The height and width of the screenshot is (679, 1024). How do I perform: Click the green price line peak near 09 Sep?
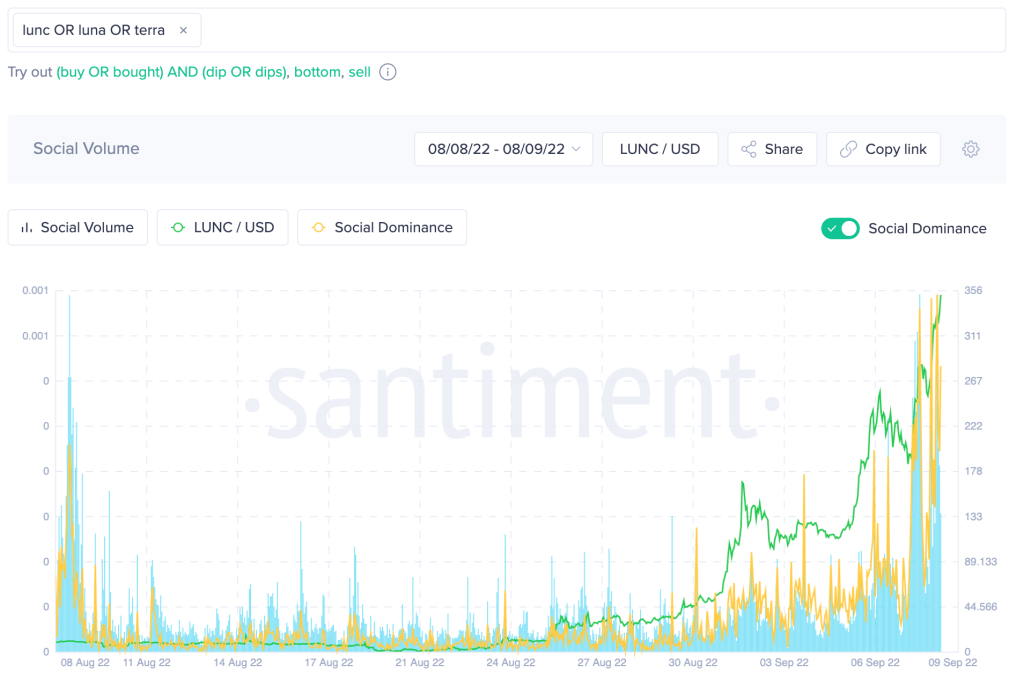(939, 298)
